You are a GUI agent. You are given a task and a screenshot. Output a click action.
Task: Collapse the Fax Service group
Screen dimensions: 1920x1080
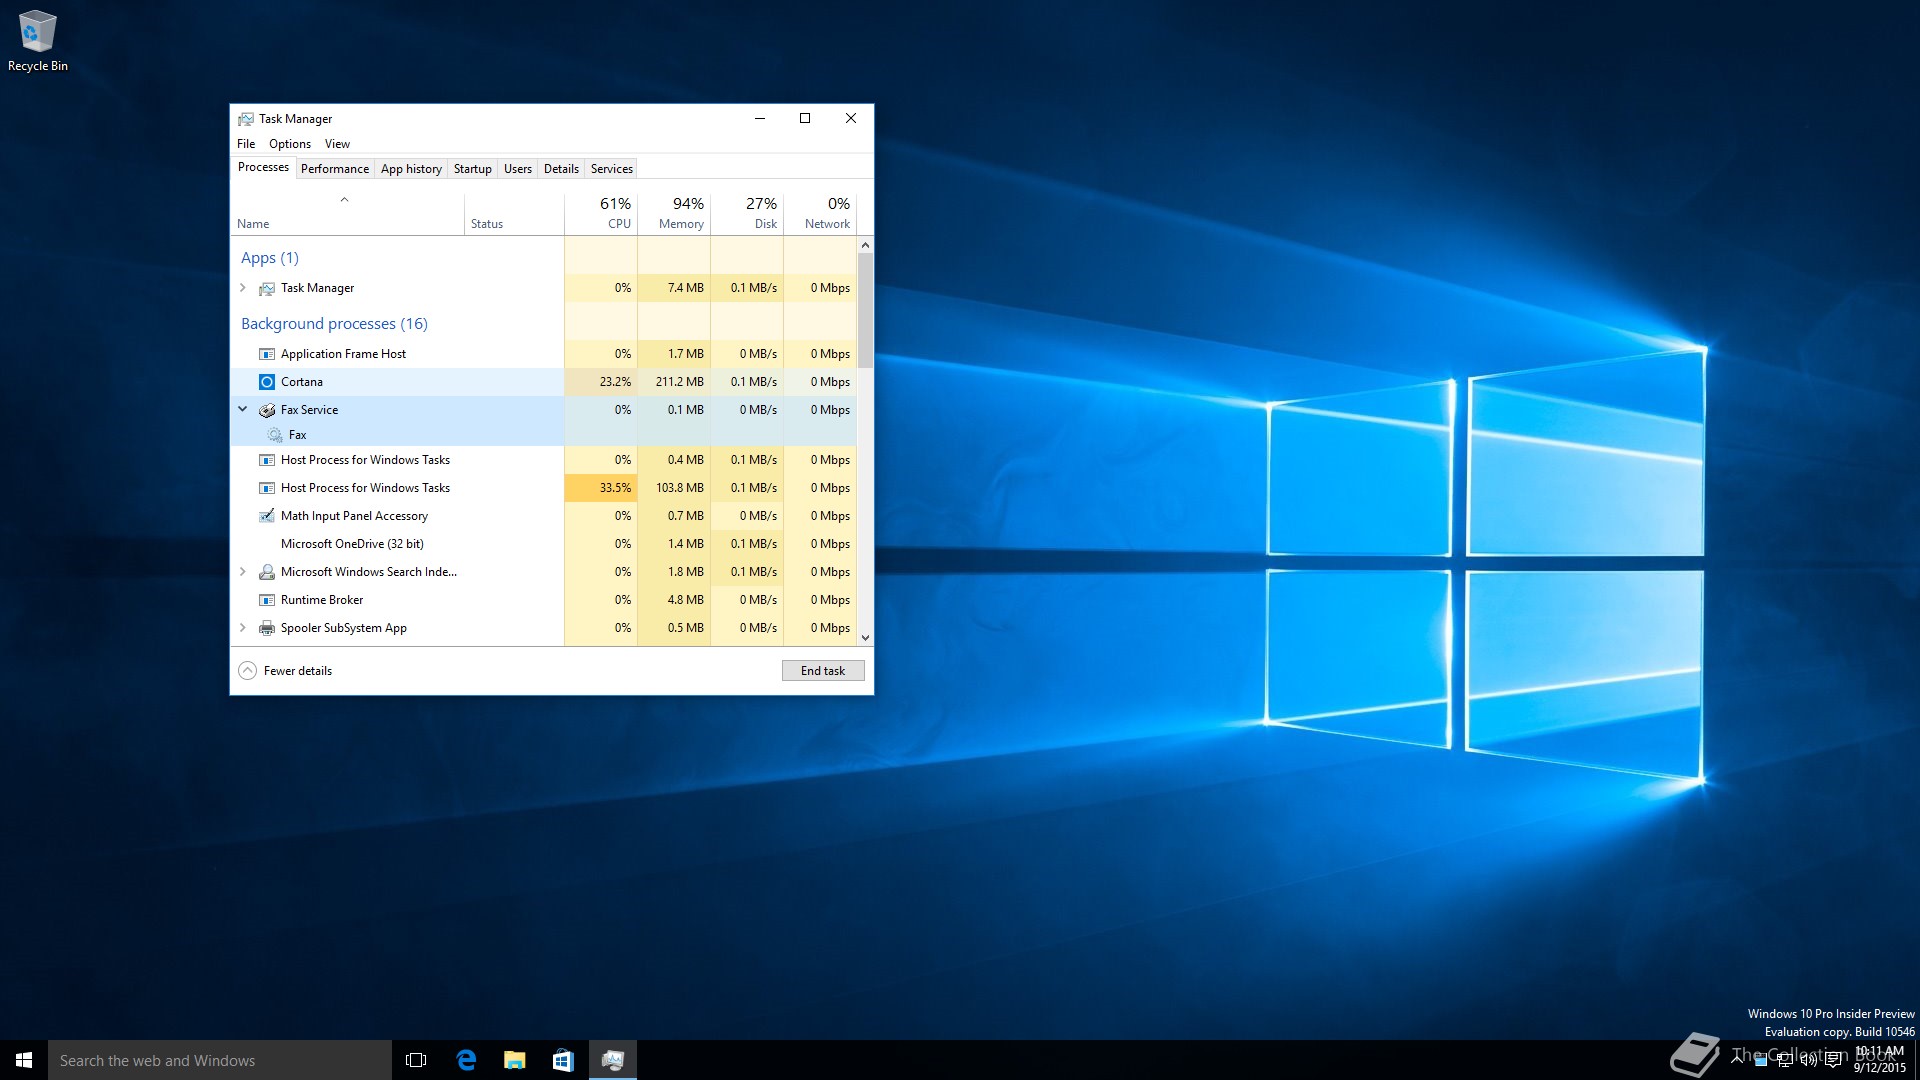point(243,409)
